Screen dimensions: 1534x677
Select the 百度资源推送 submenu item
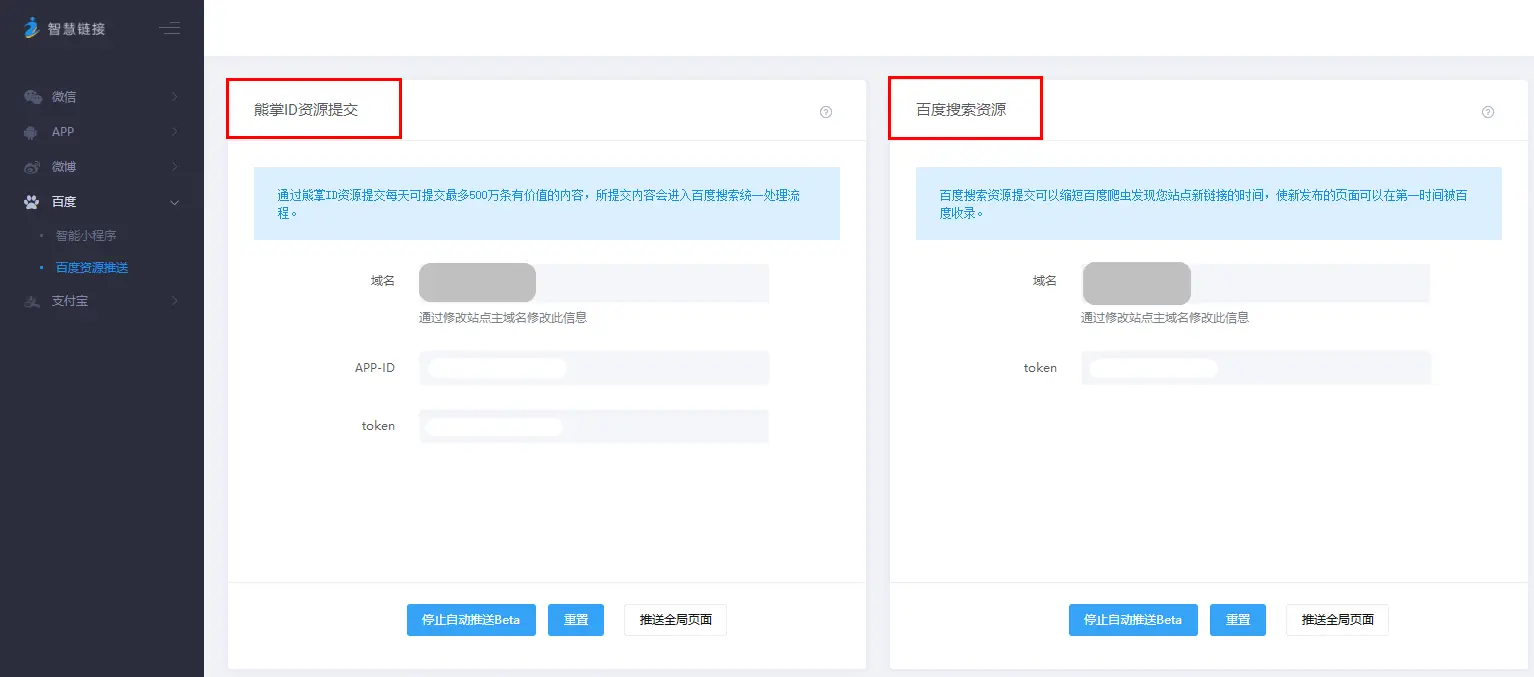click(92, 268)
